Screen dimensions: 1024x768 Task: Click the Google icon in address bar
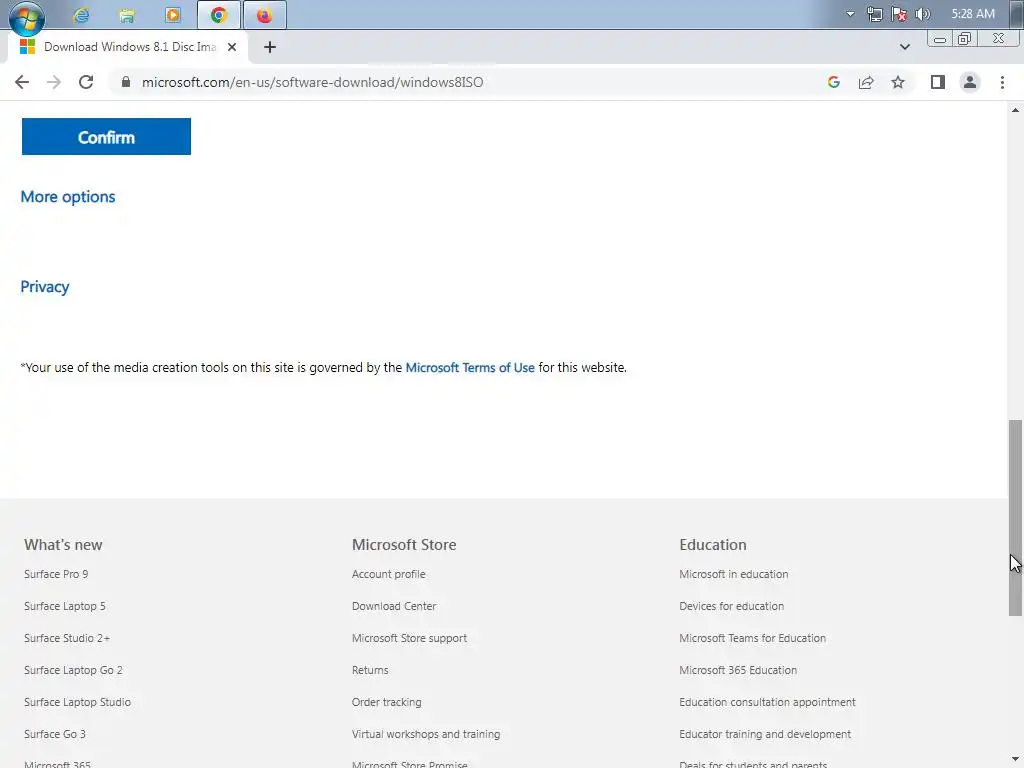coord(833,82)
